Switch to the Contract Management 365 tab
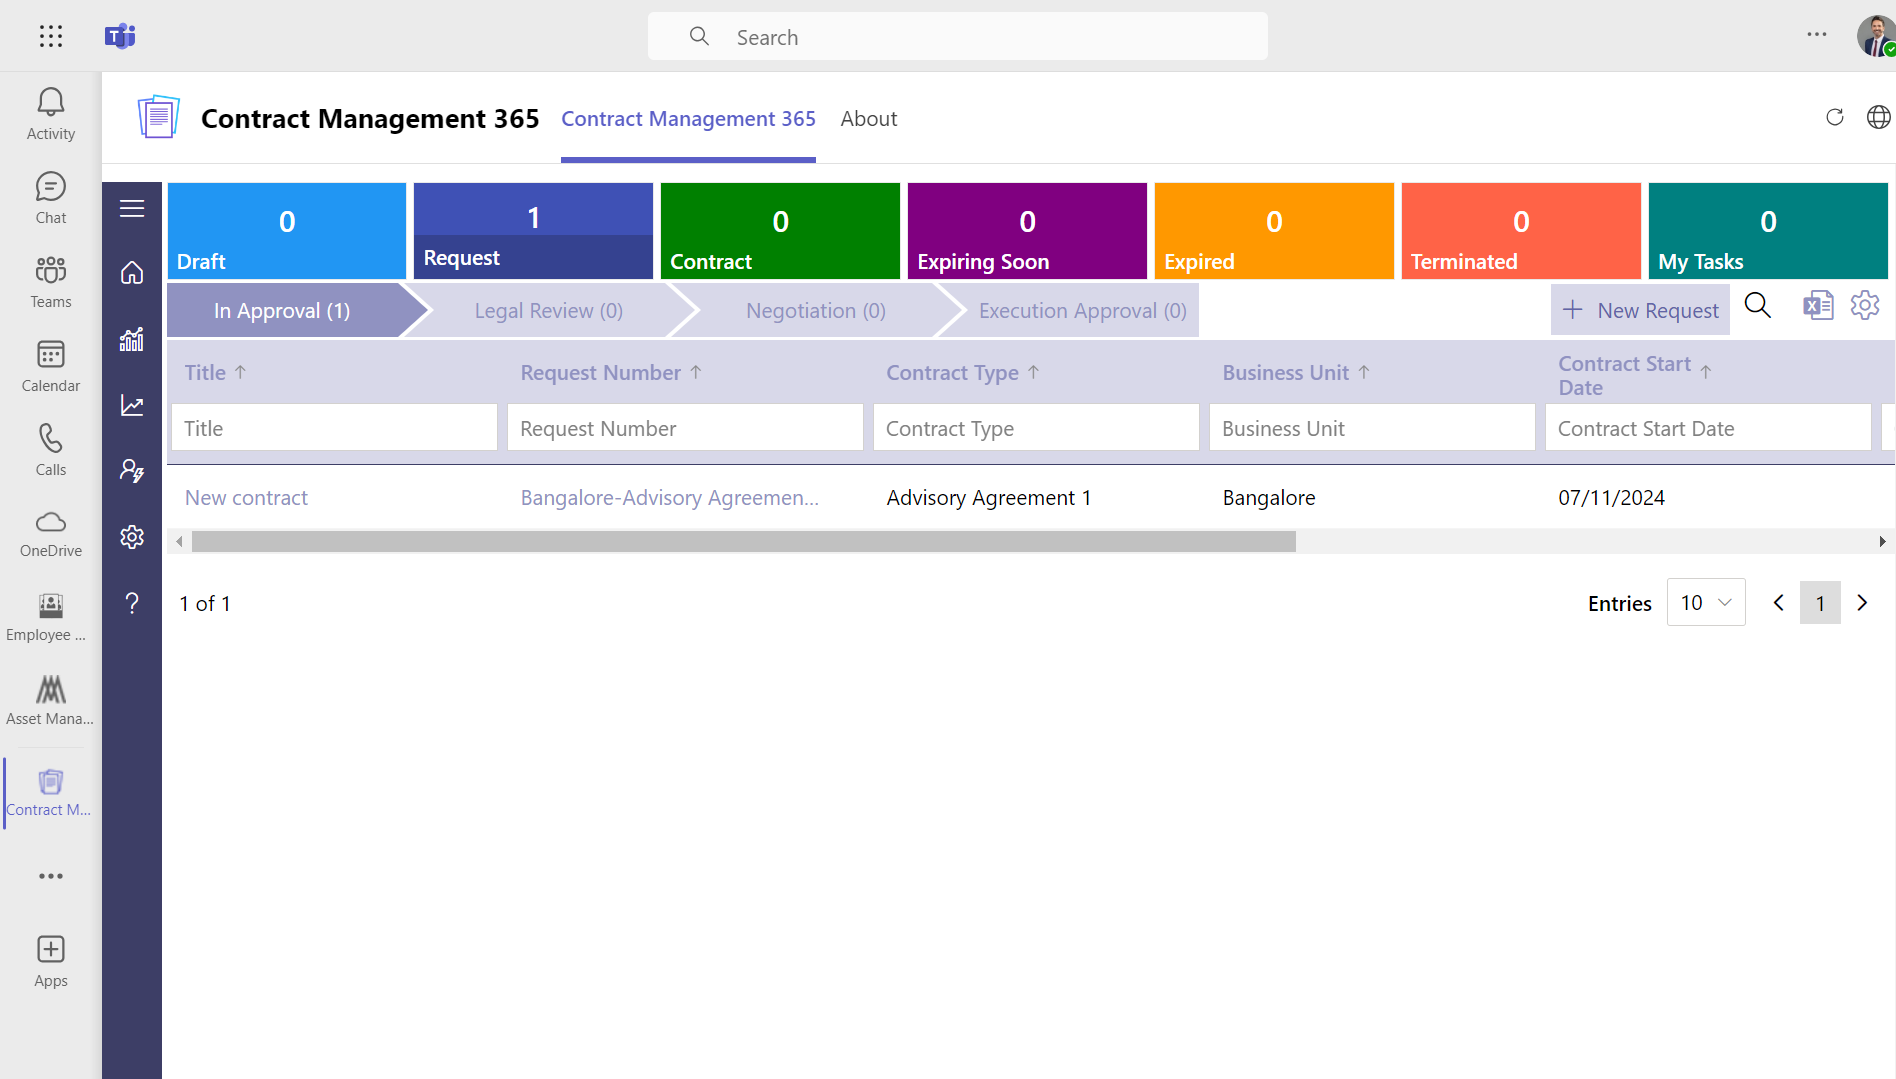This screenshot has height=1079, width=1896. [x=688, y=119]
